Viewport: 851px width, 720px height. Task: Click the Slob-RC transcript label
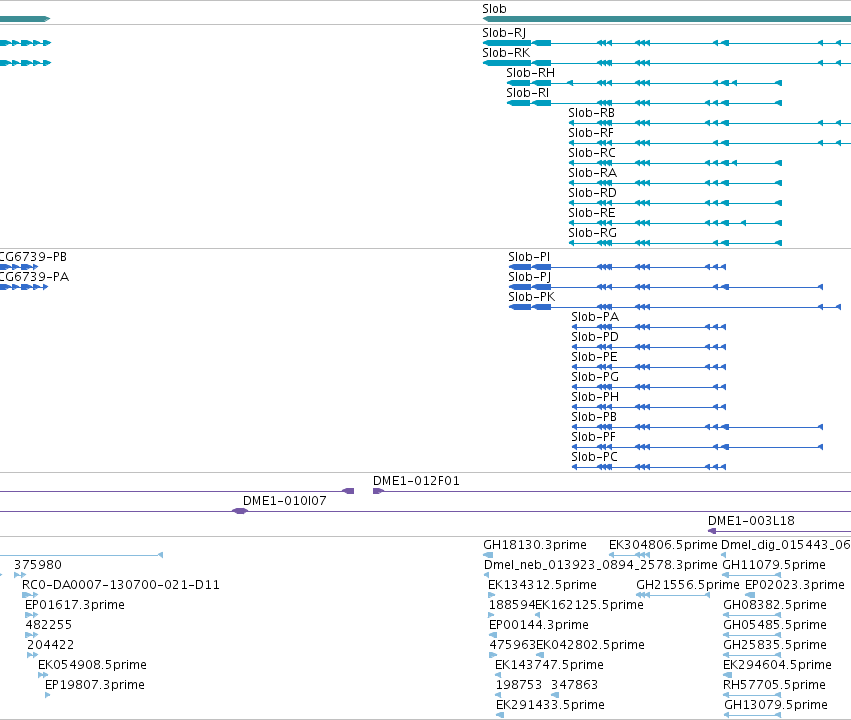592,153
